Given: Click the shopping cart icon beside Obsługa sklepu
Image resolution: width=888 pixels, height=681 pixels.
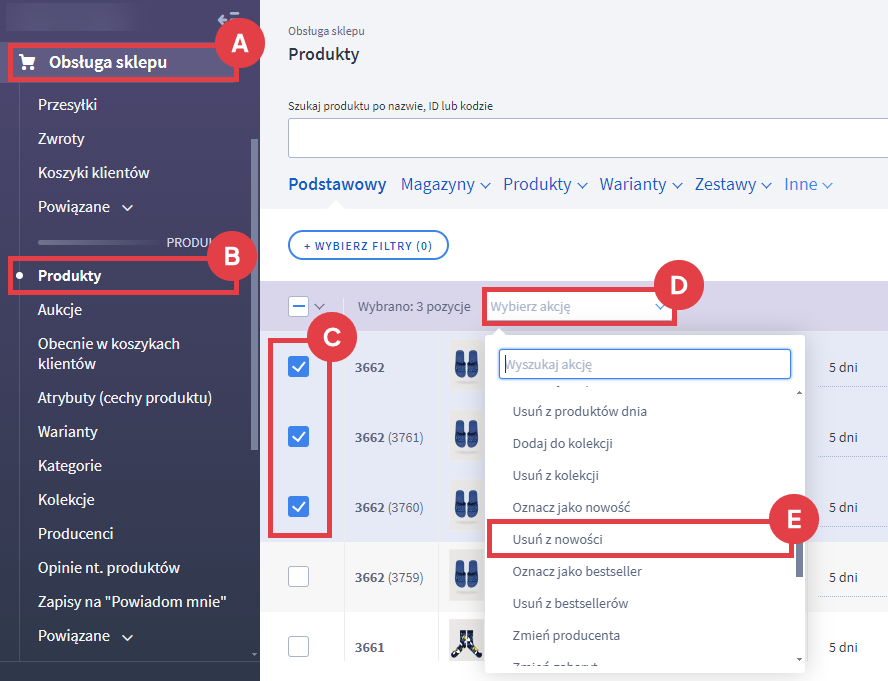Looking at the screenshot, I should coord(27,64).
